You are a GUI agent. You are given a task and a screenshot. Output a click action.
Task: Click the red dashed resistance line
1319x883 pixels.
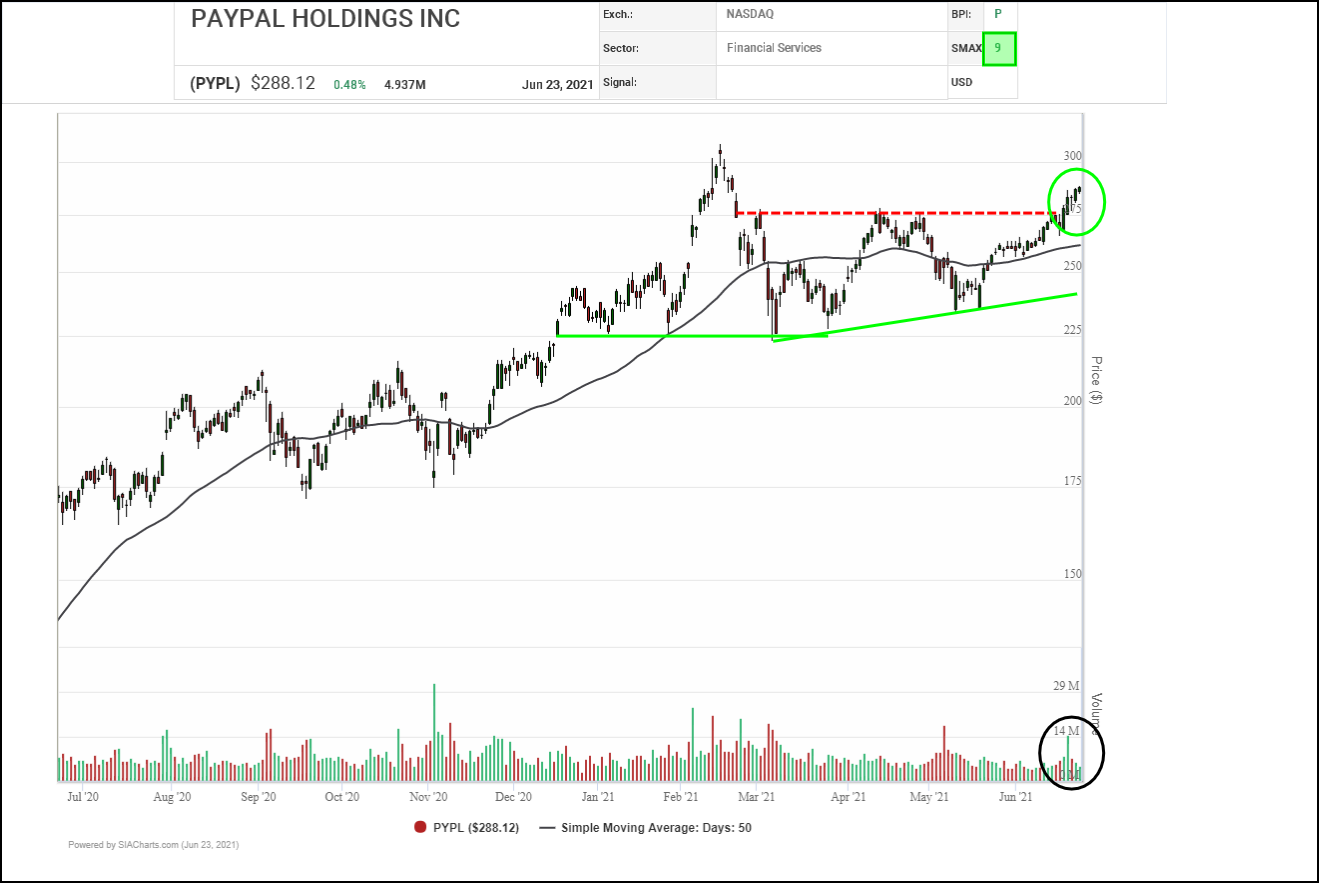900,212
